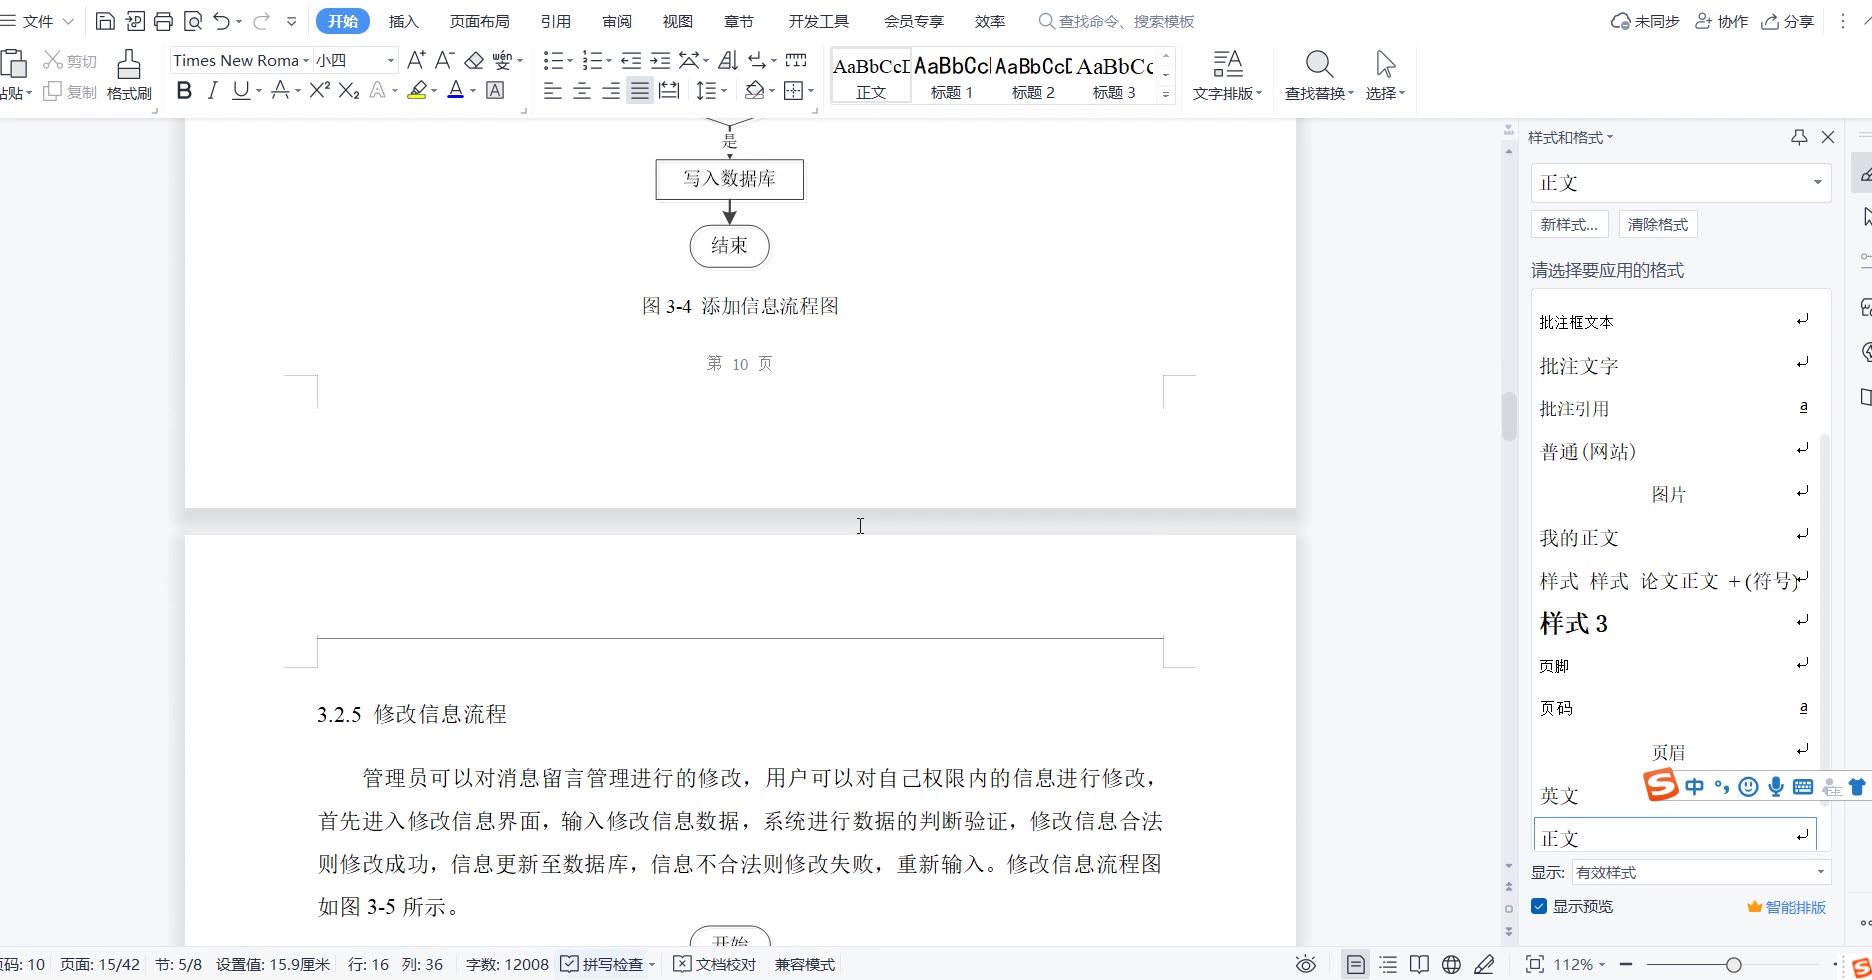Decrease font size with A- icon
Viewport: 1872px width, 980px height.
coord(444,60)
